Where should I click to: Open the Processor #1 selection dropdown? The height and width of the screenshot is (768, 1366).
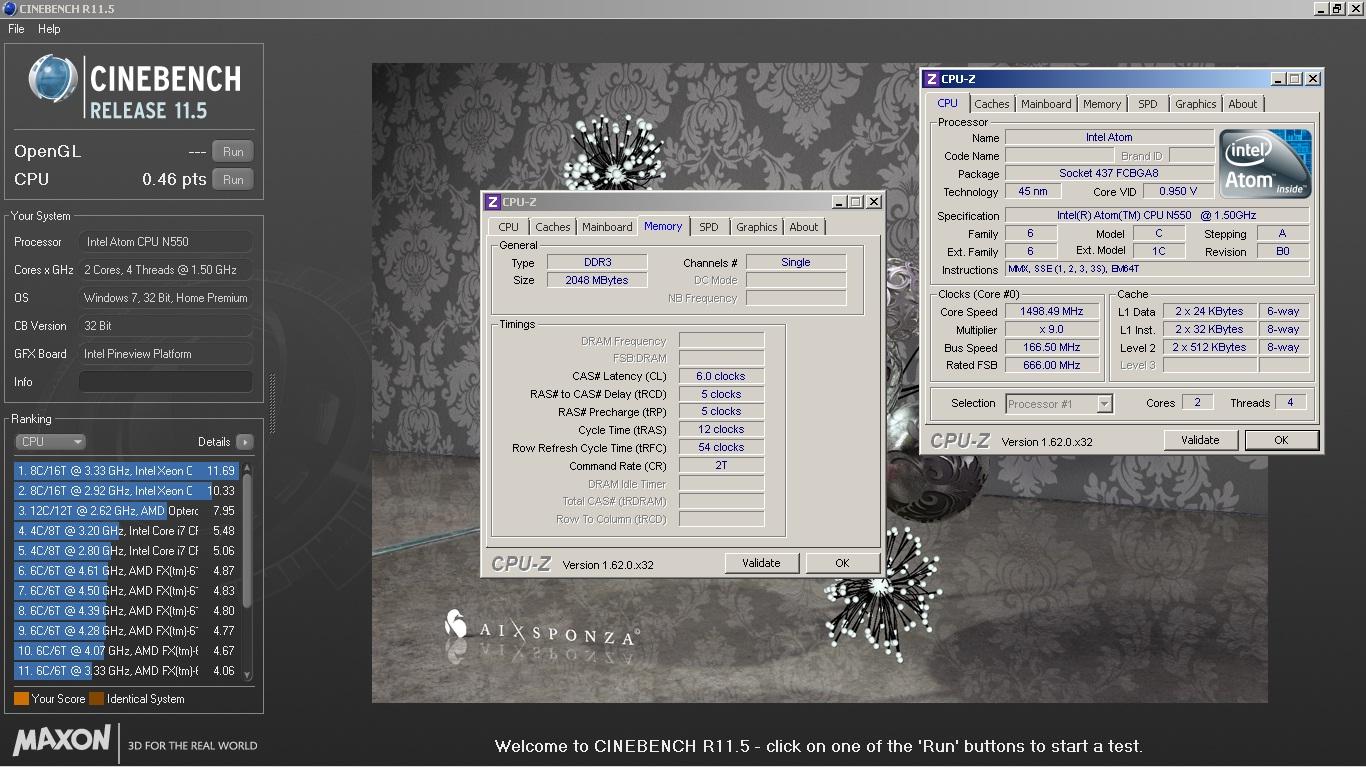[1059, 404]
